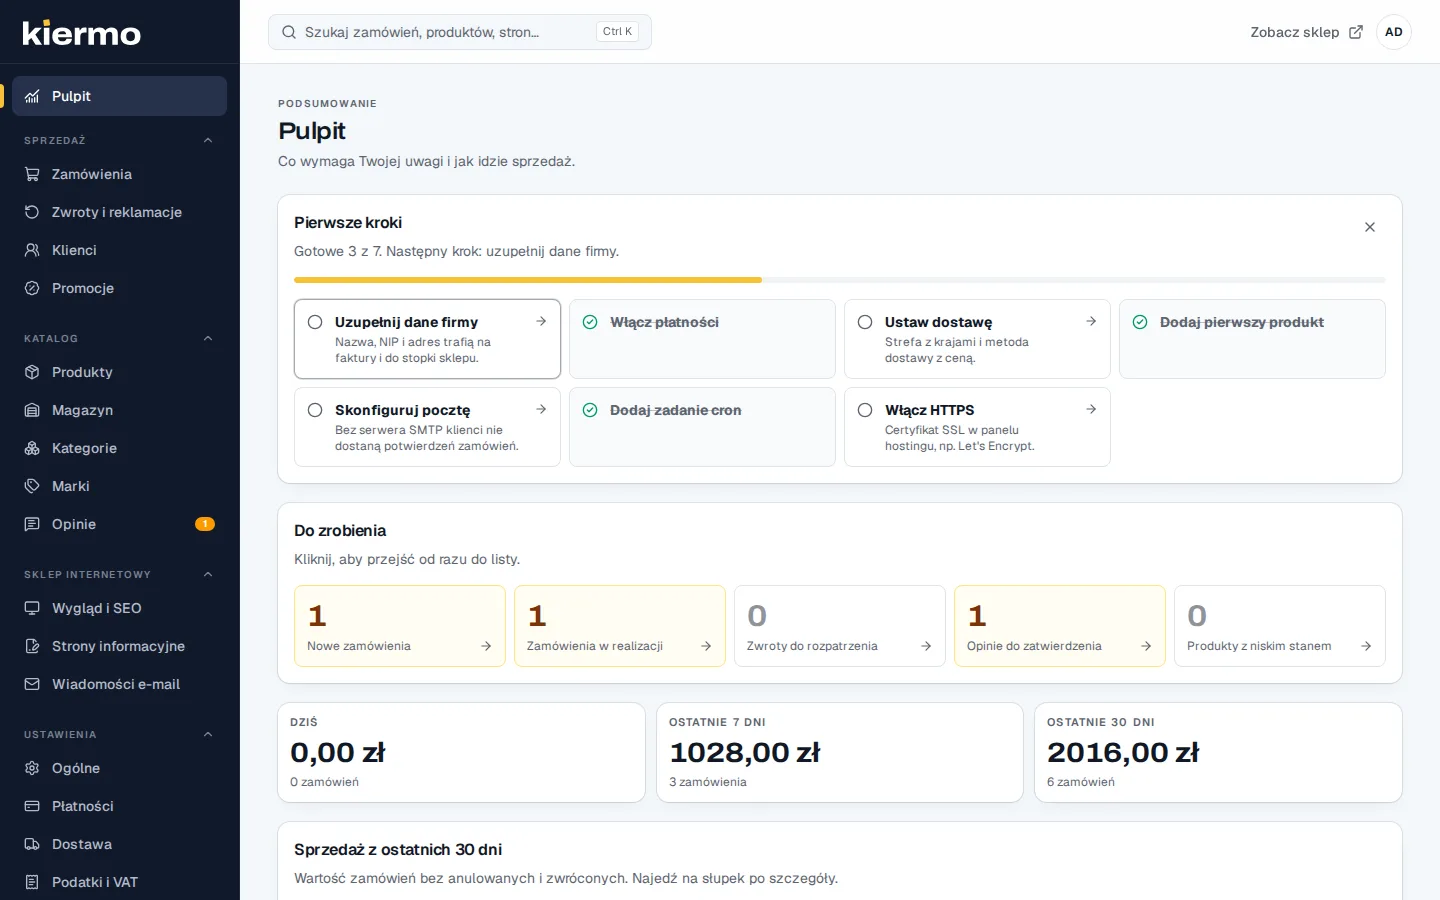Click the kiermo logo
Viewport: 1440px width, 900px height.
[x=82, y=33]
